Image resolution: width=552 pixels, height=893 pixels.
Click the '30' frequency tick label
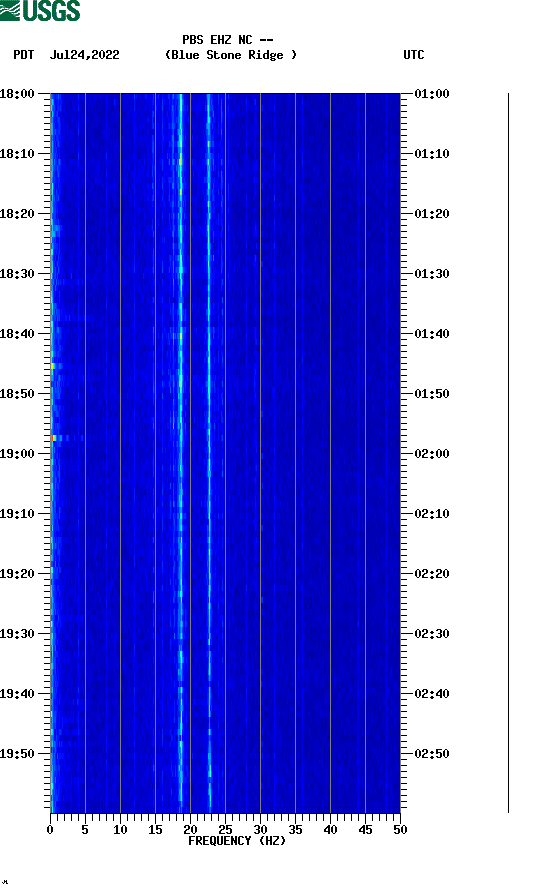260,830
